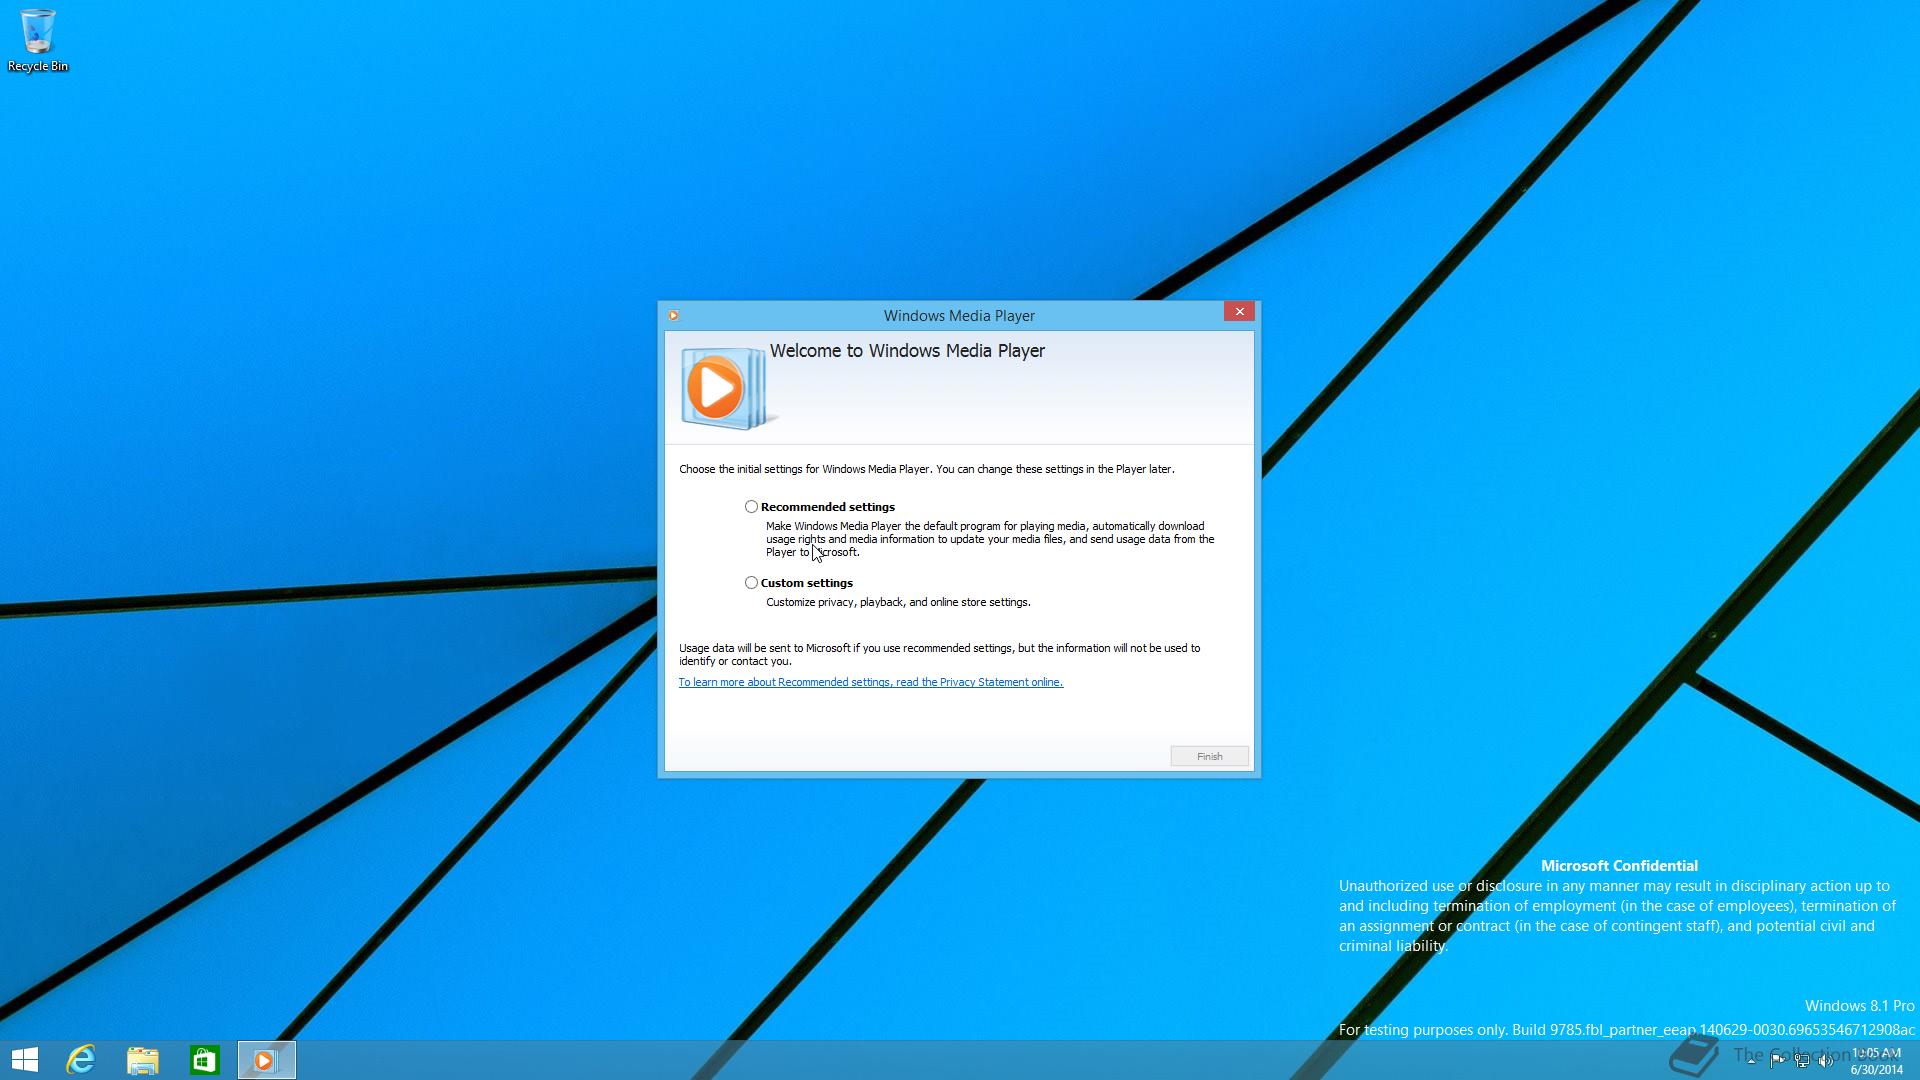Select the Recommended settings radio button

click(x=751, y=507)
